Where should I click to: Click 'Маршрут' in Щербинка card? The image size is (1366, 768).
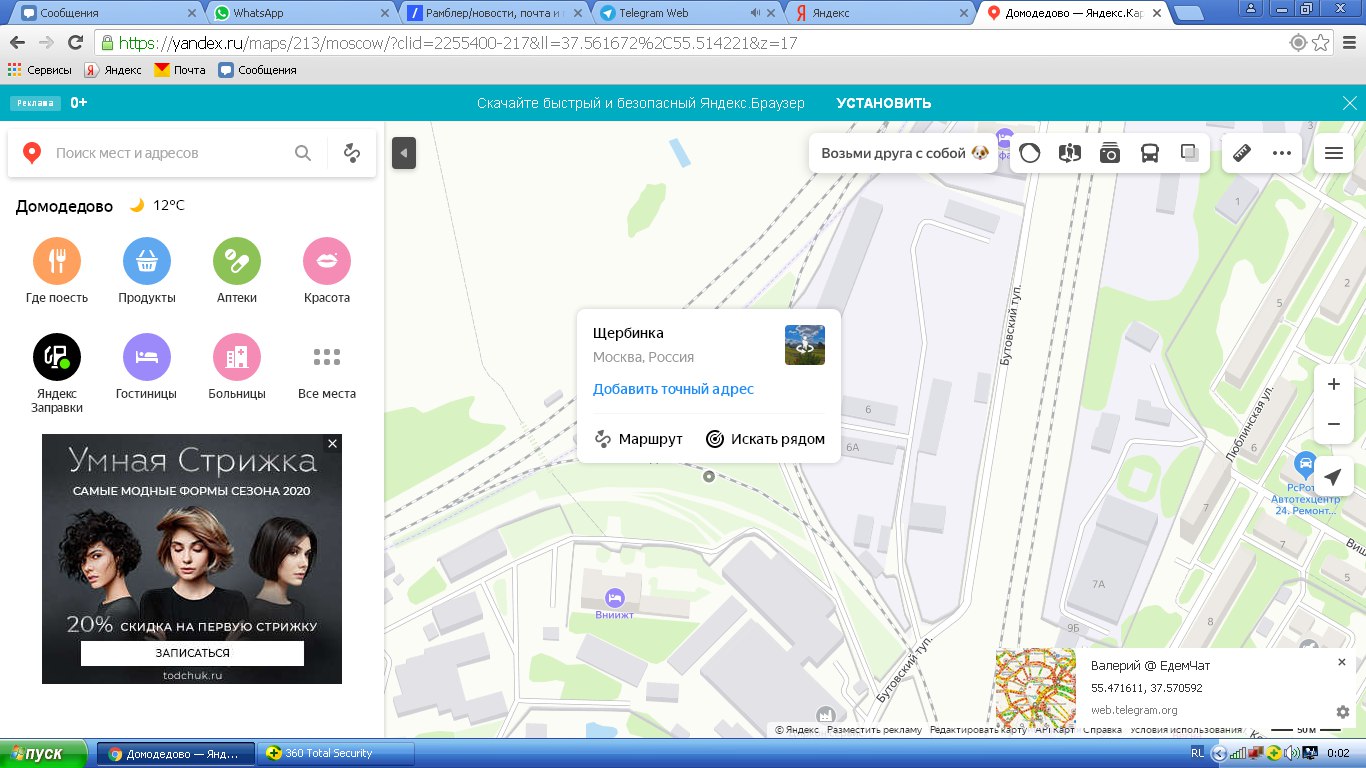point(639,439)
